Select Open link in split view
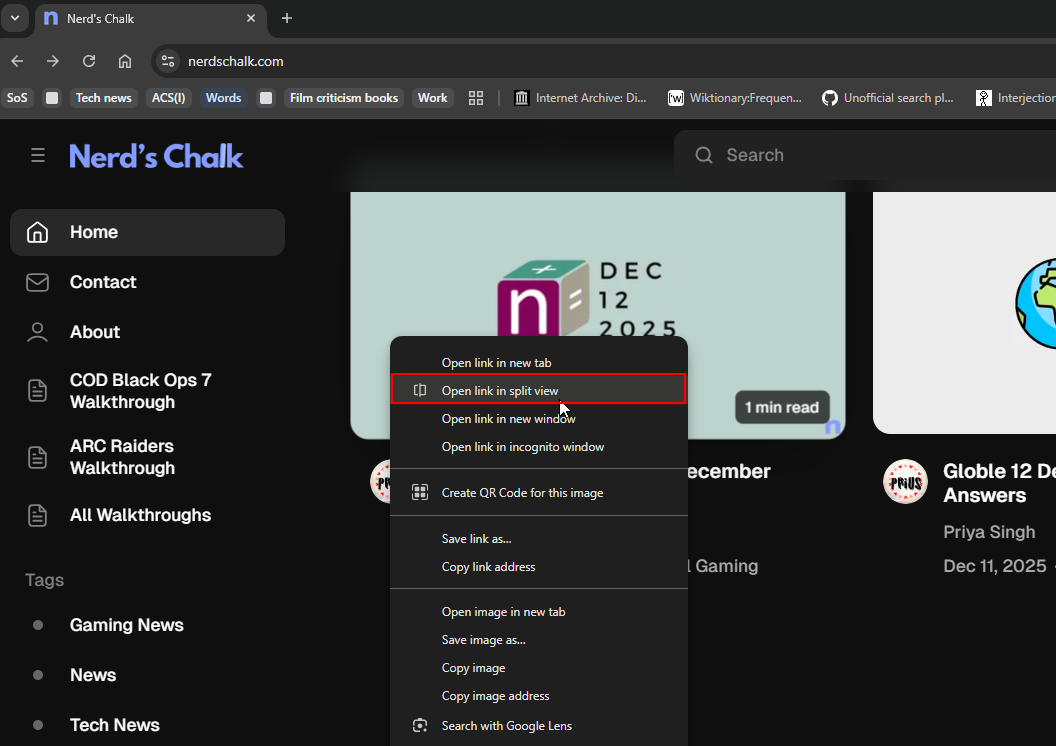Image resolution: width=1056 pixels, height=746 pixels. pyautogui.click(x=500, y=391)
